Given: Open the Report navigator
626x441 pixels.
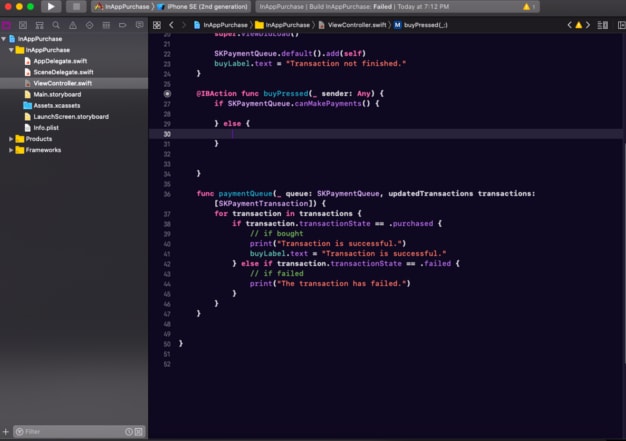Looking at the screenshot, I should [139, 26].
